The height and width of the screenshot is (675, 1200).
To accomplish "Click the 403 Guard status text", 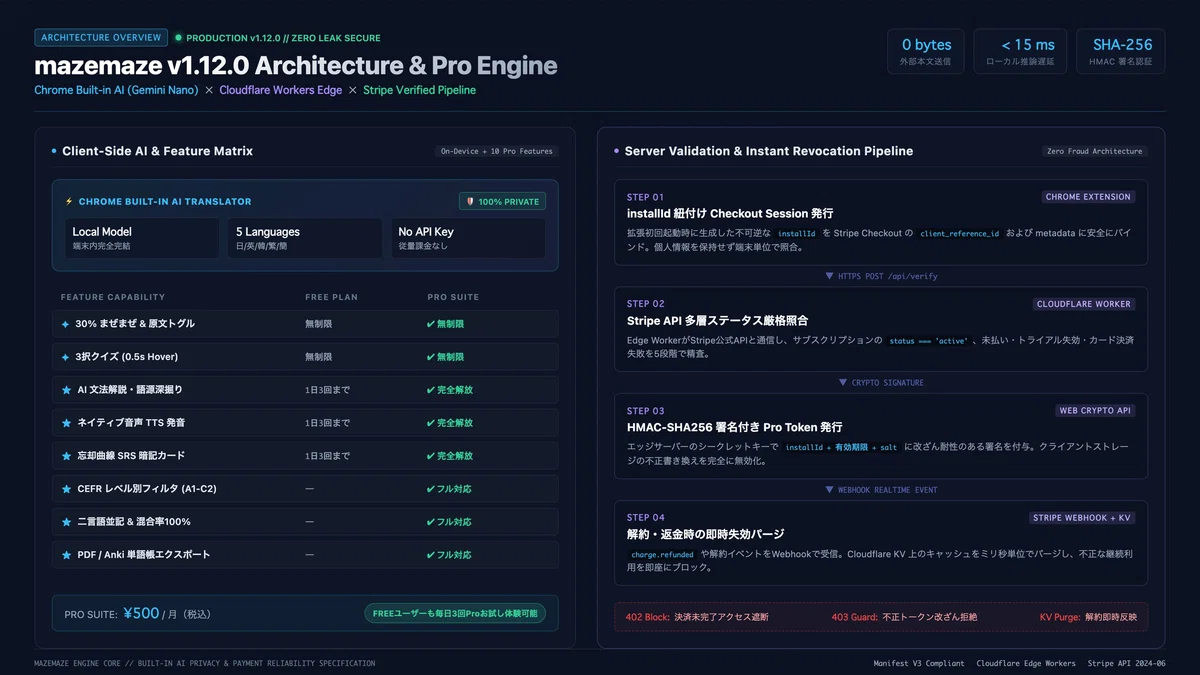I will tap(904, 617).
